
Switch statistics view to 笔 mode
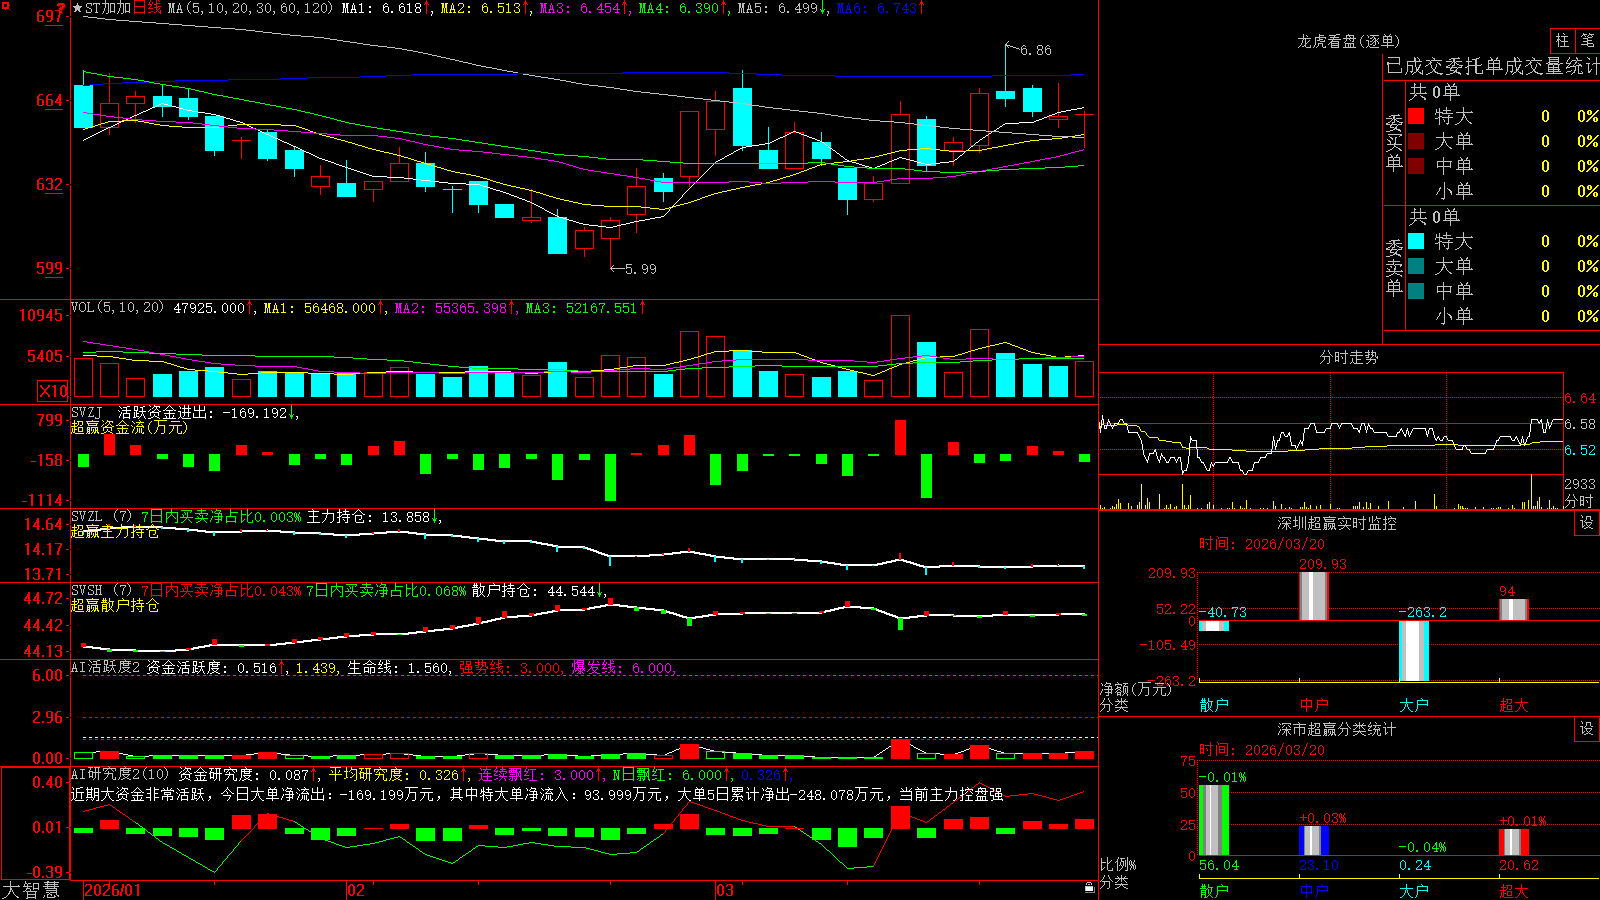click(x=1587, y=40)
